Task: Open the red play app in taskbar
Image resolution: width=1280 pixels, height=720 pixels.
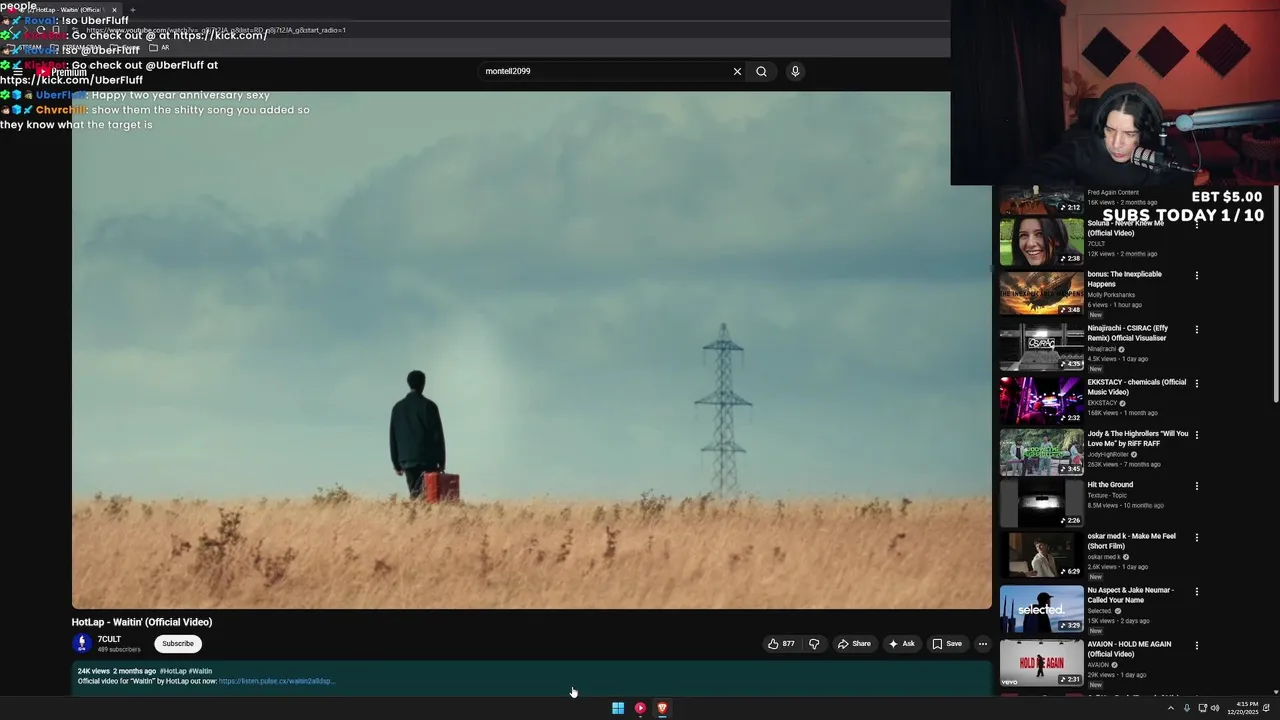Action: pyautogui.click(x=640, y=708)
